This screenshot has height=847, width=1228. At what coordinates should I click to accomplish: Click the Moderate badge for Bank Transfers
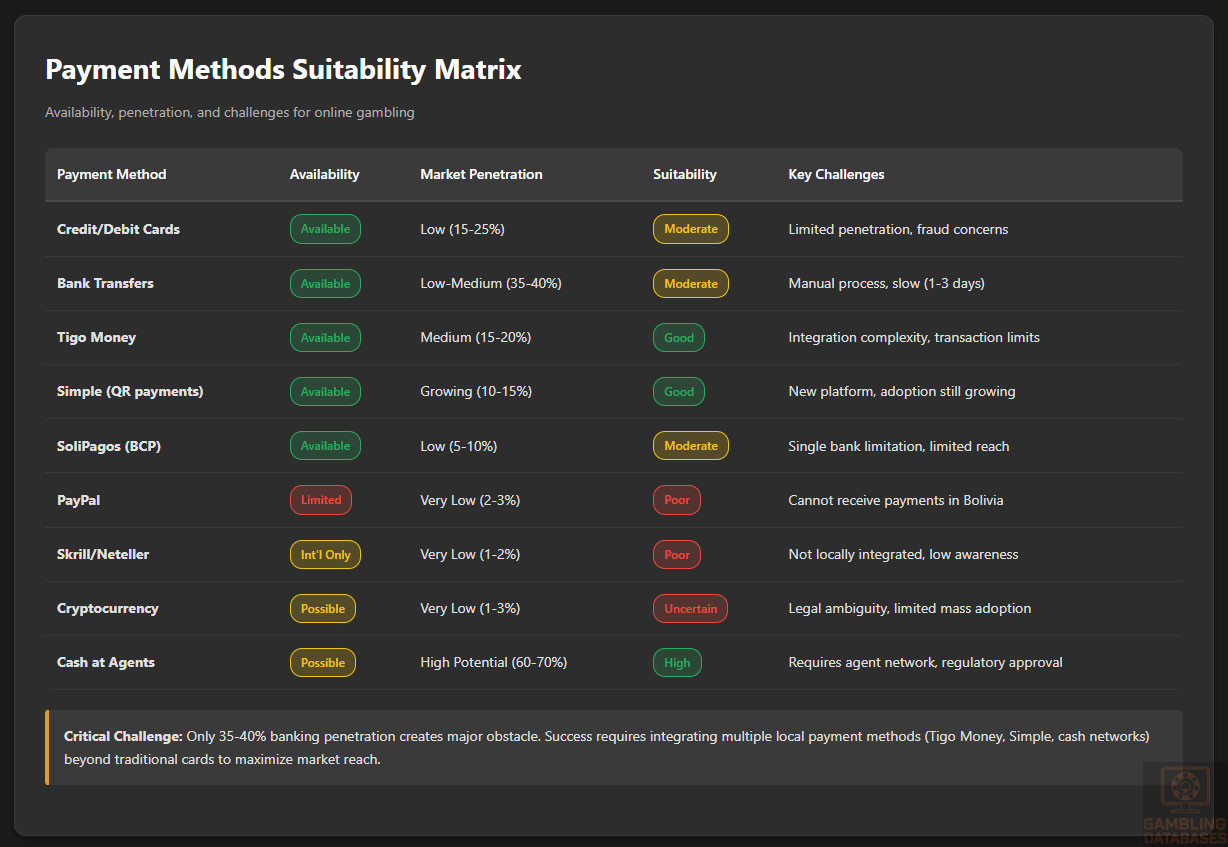tap(691, 284)
